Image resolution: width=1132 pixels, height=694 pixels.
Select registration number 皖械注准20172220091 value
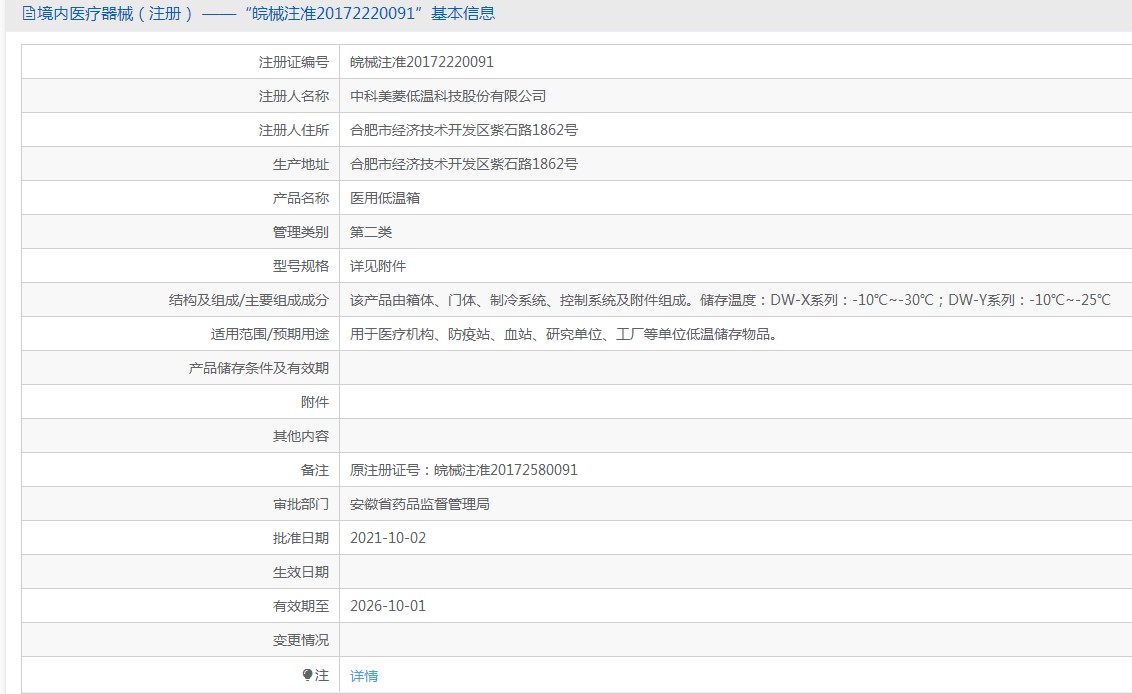click(422, 62)
